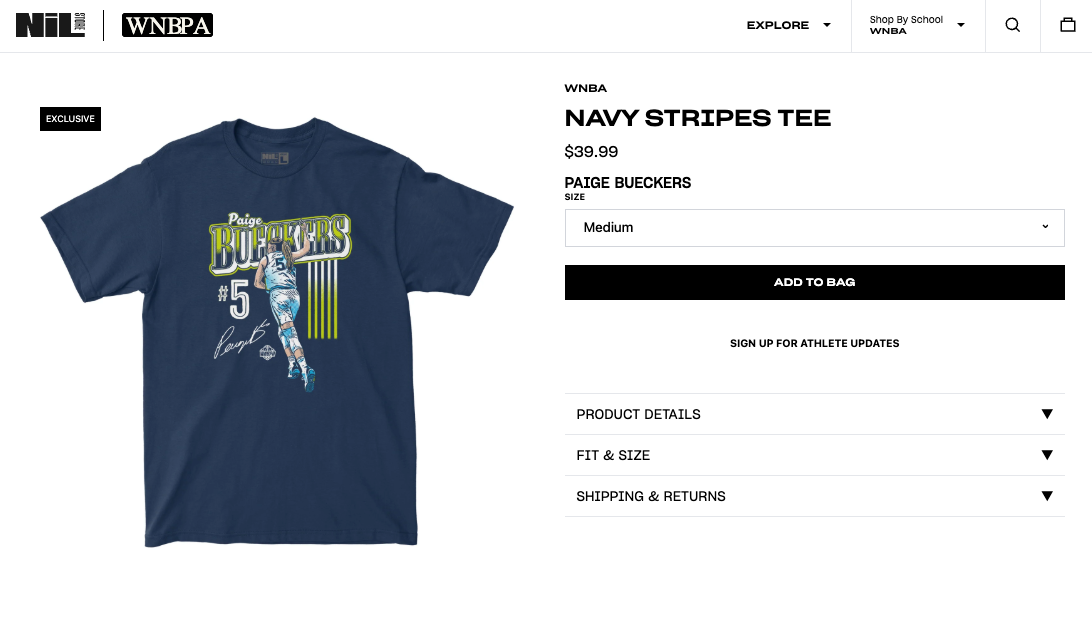Select the Paige Bueckers athlete name

[628, 183]
